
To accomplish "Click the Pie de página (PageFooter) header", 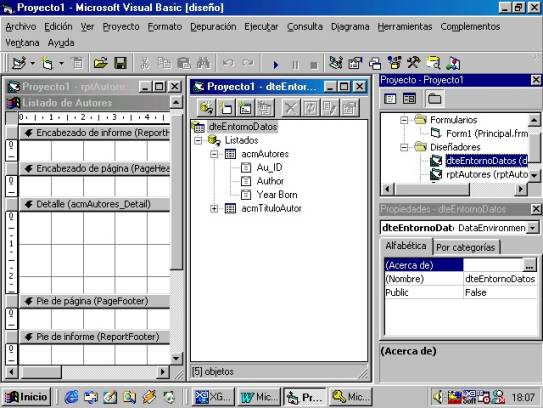I will [95, 301].
